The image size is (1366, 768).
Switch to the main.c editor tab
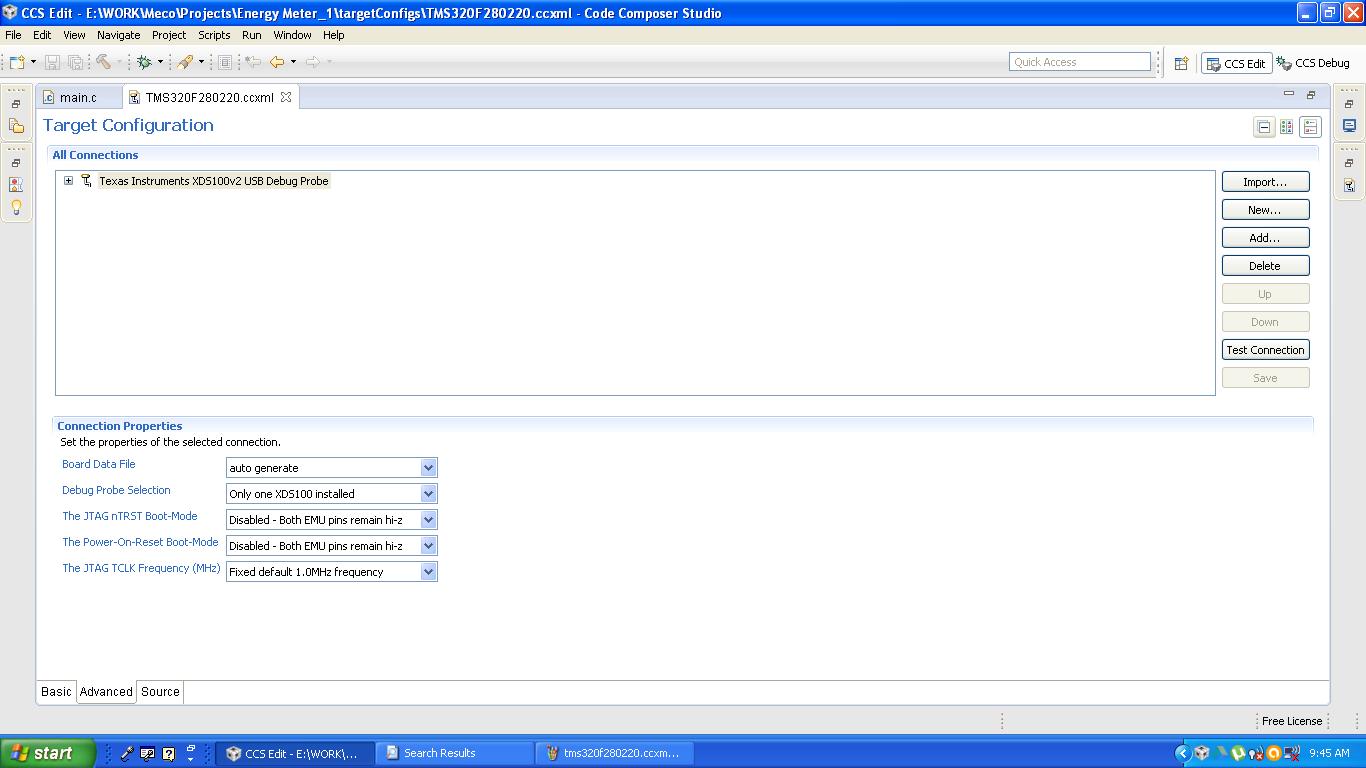pyautogui.click(x=78, y=98)
